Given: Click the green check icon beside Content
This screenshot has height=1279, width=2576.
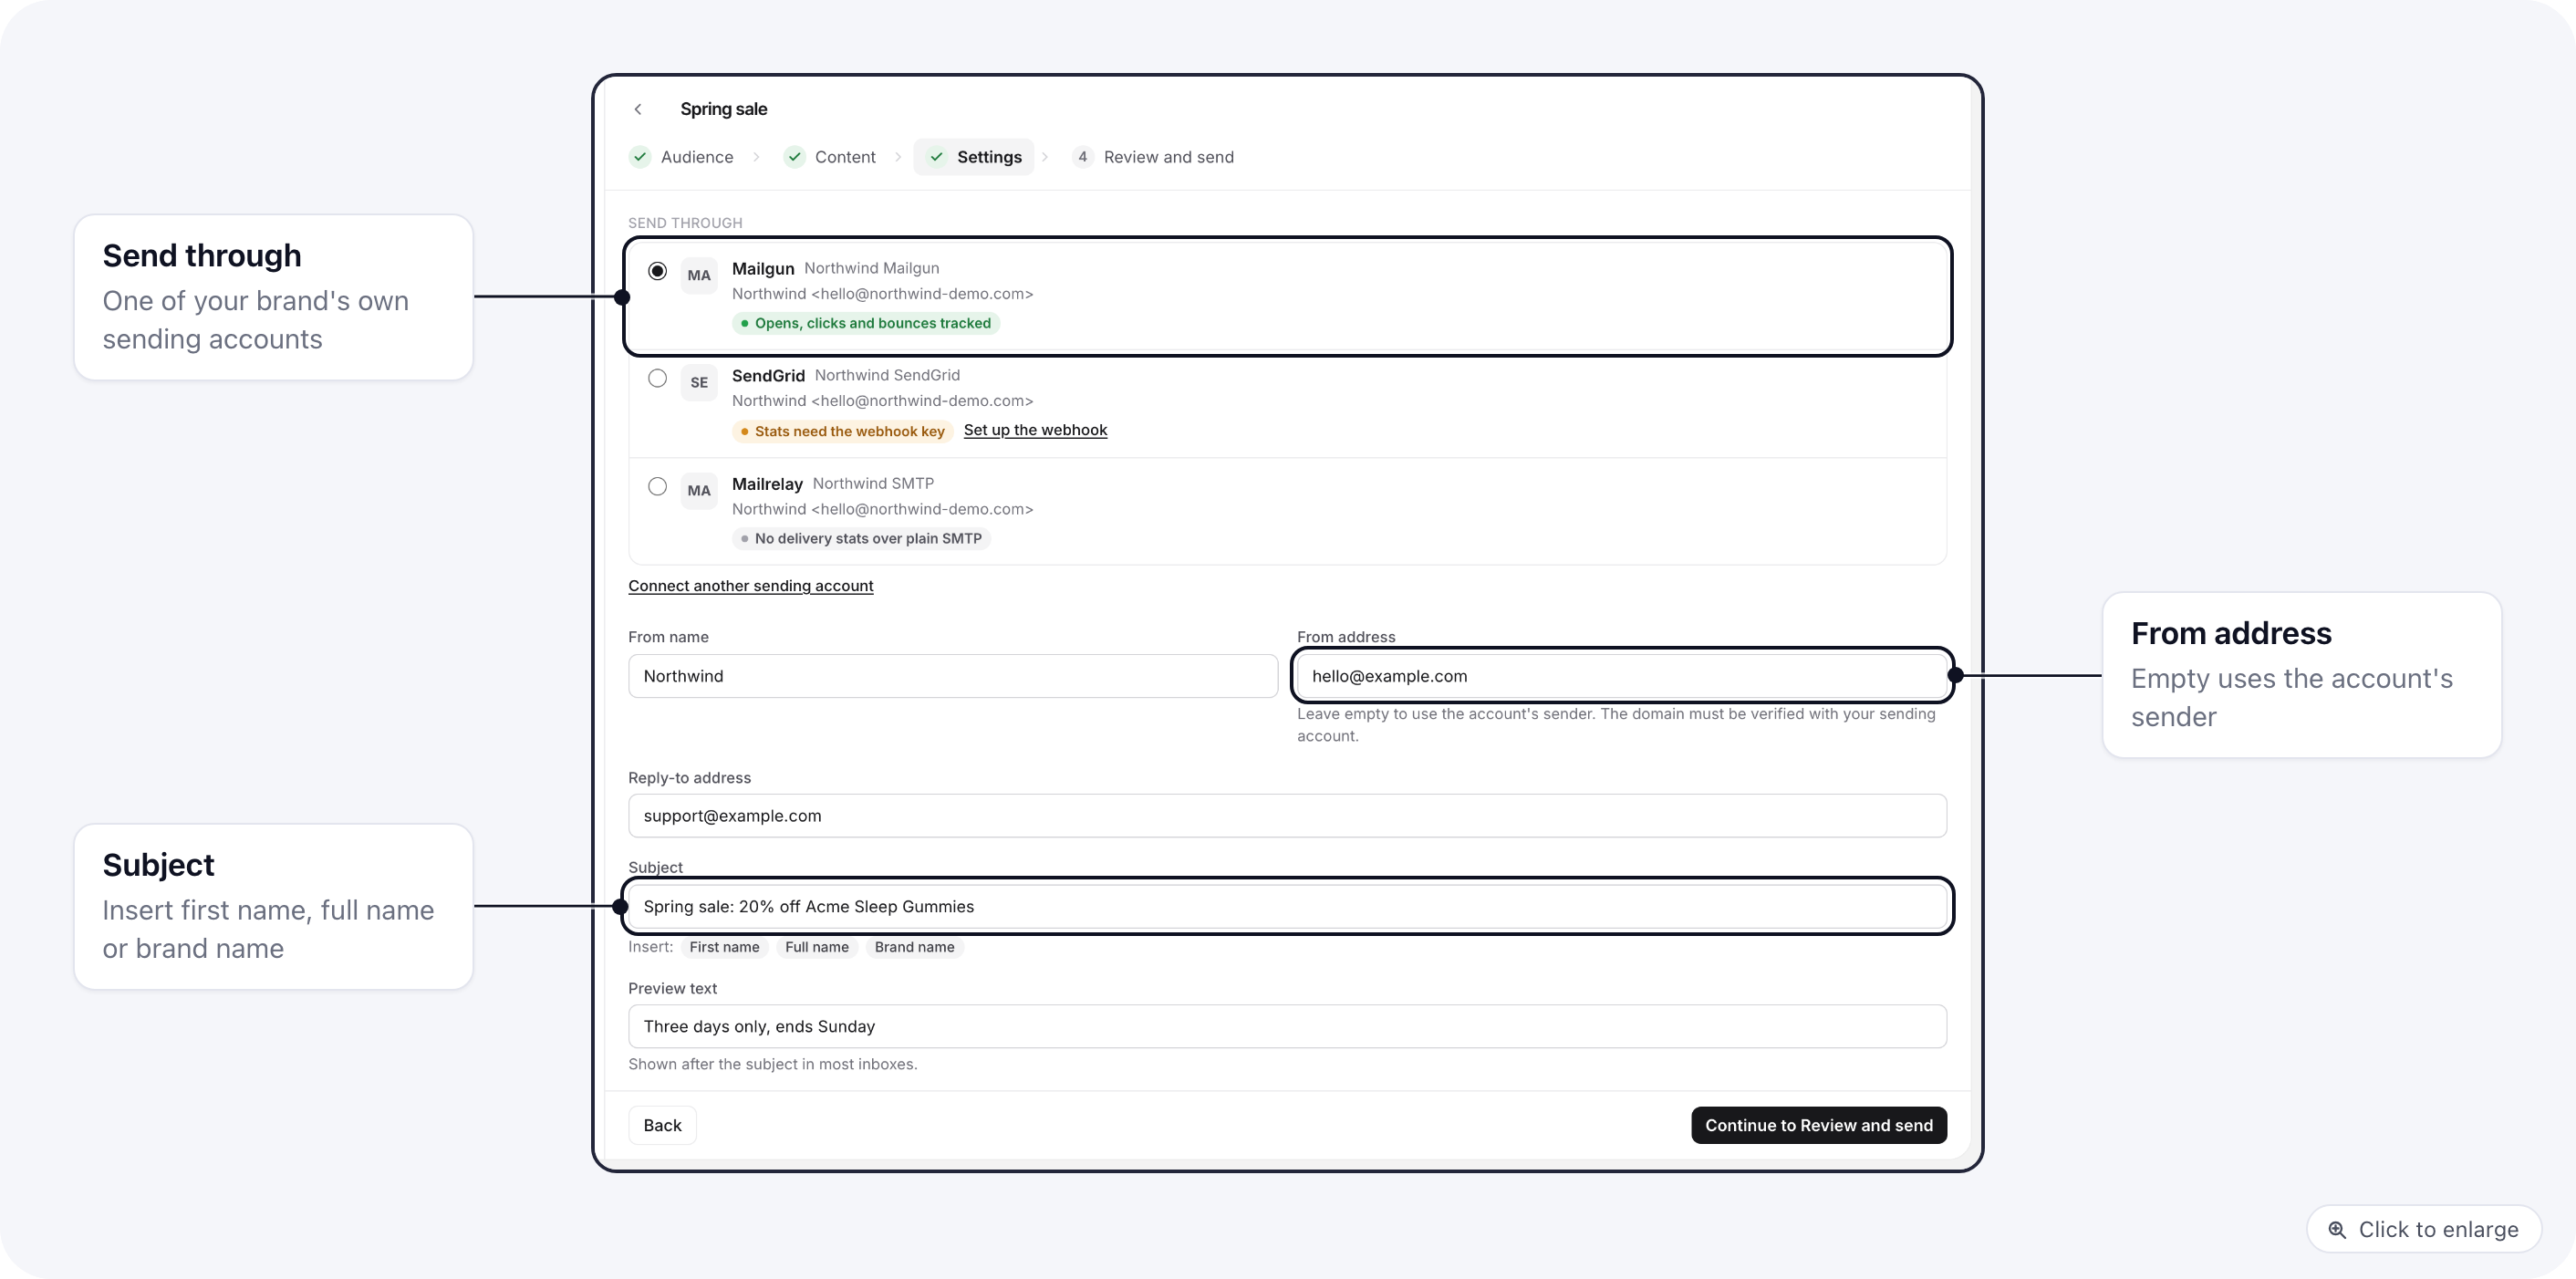Looking at the screenshot, I should click(x=794, y=157).
